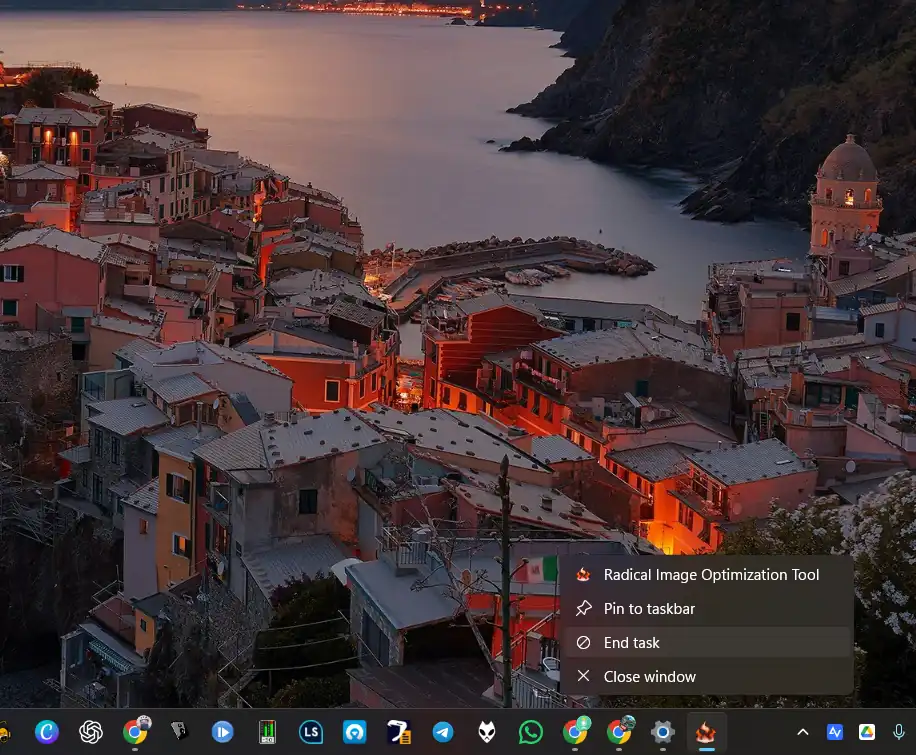The width and height of the screenshot is (916, 755).
Task: Click the microphone icon in system tray
Action: tap(899, 732)
